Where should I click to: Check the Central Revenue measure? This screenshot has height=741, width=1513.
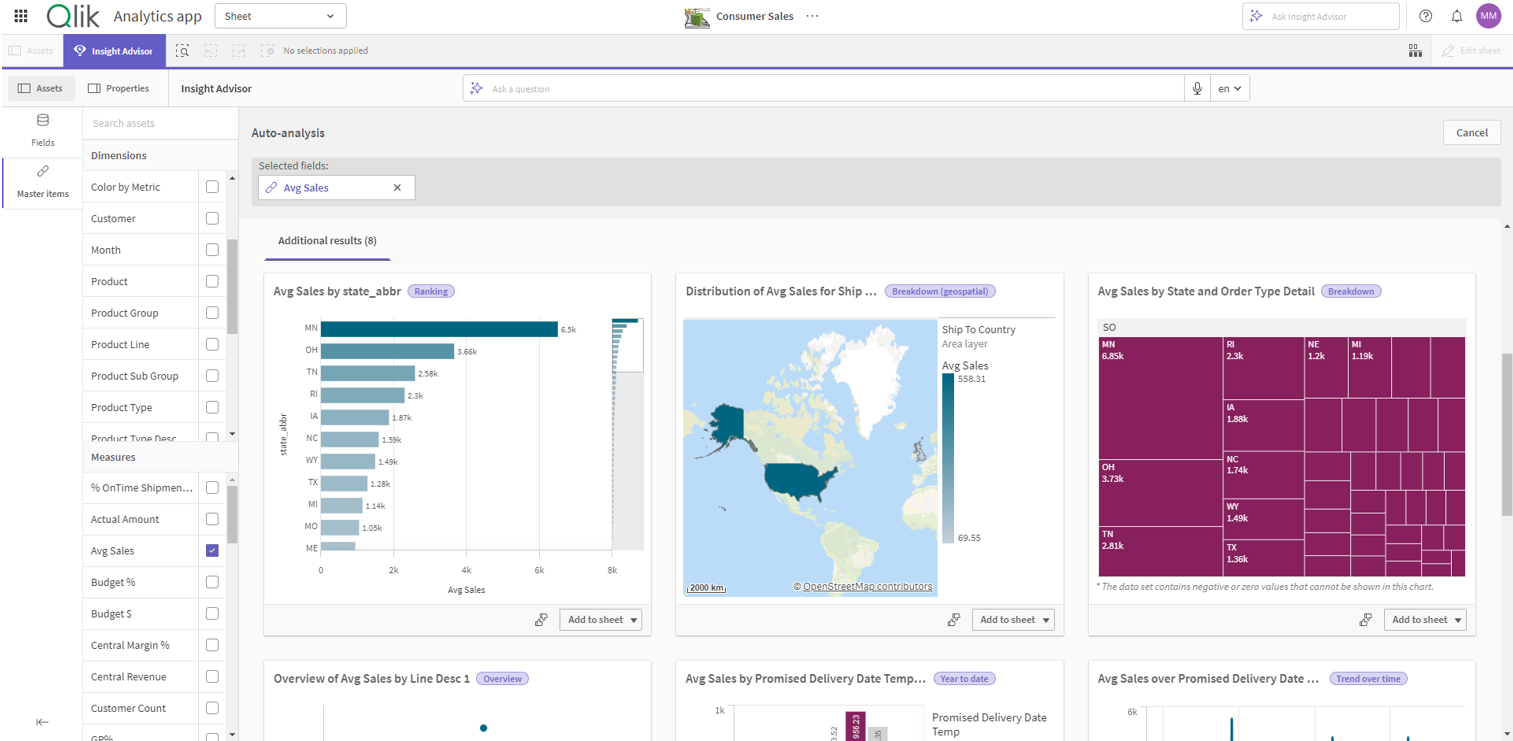(x=212, y=676)
